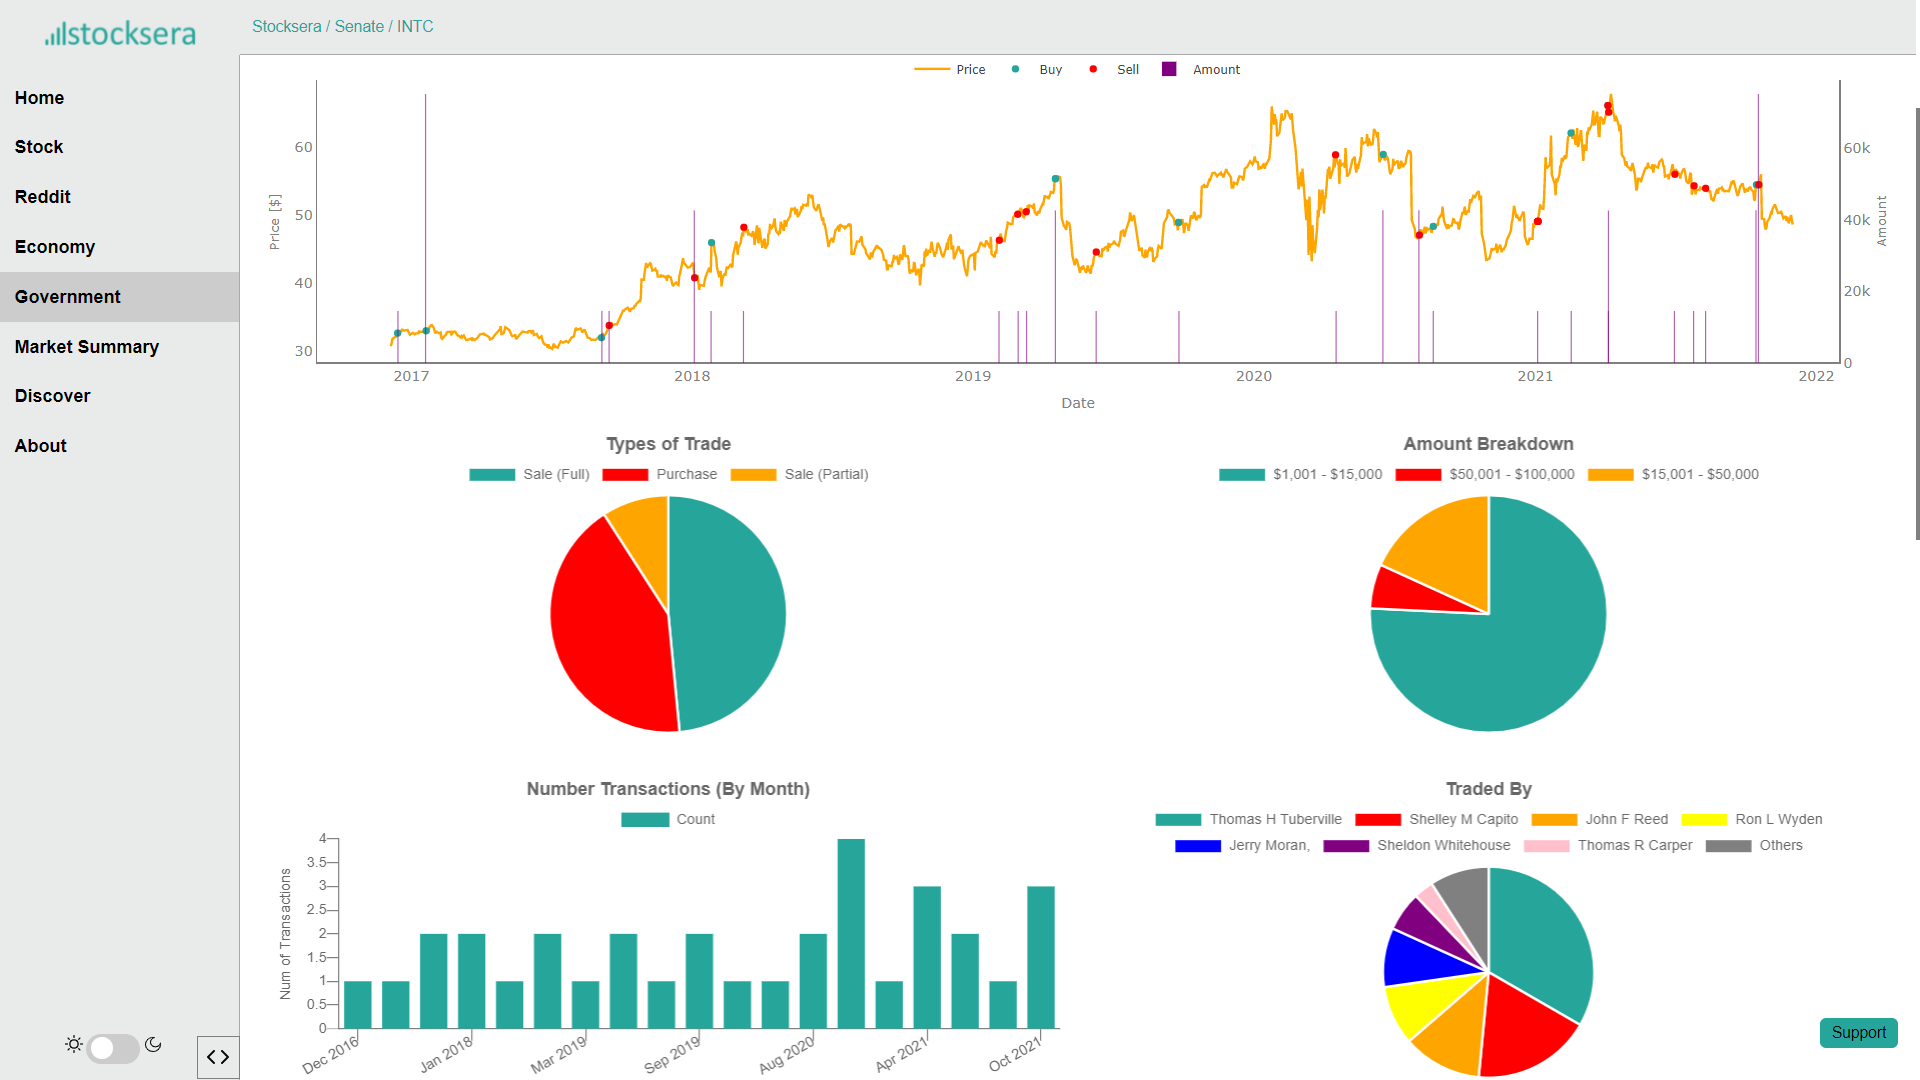This screenshot has height=1080, width=1920.
Task: Click the page vertical scrollbar
Action: tap(1917, 324)
